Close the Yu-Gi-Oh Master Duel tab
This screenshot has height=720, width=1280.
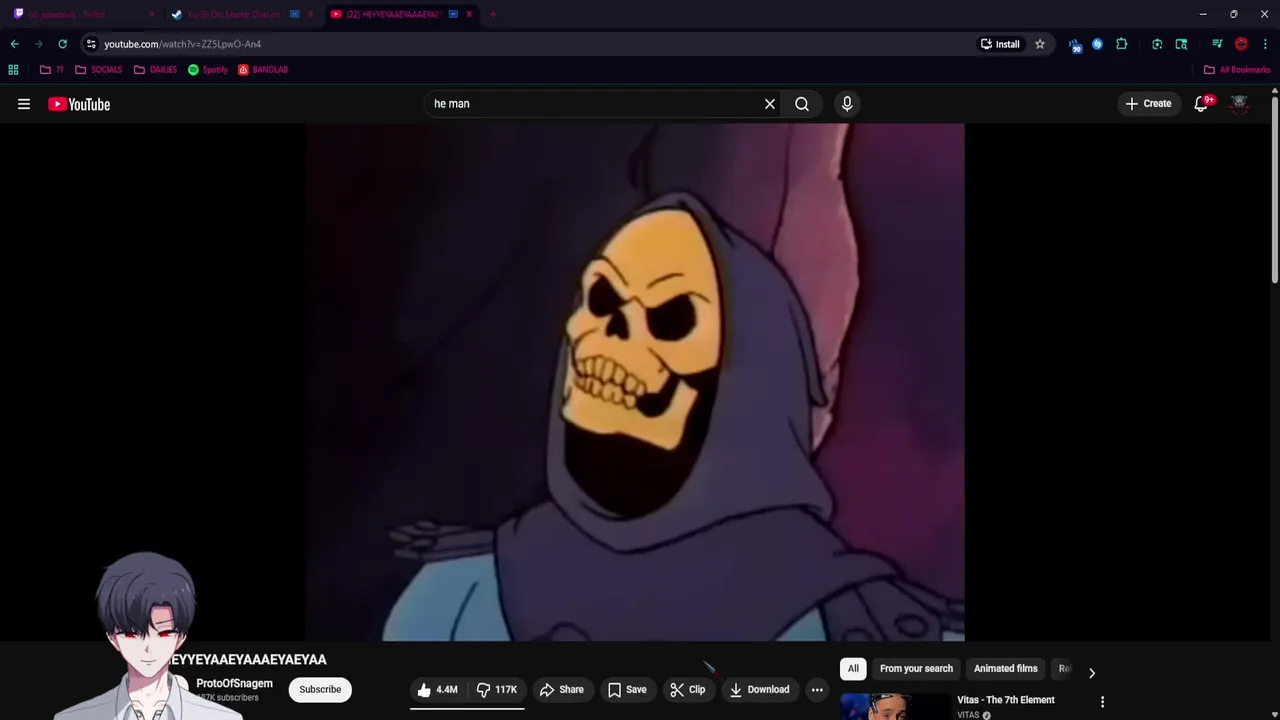coord(310,14)
